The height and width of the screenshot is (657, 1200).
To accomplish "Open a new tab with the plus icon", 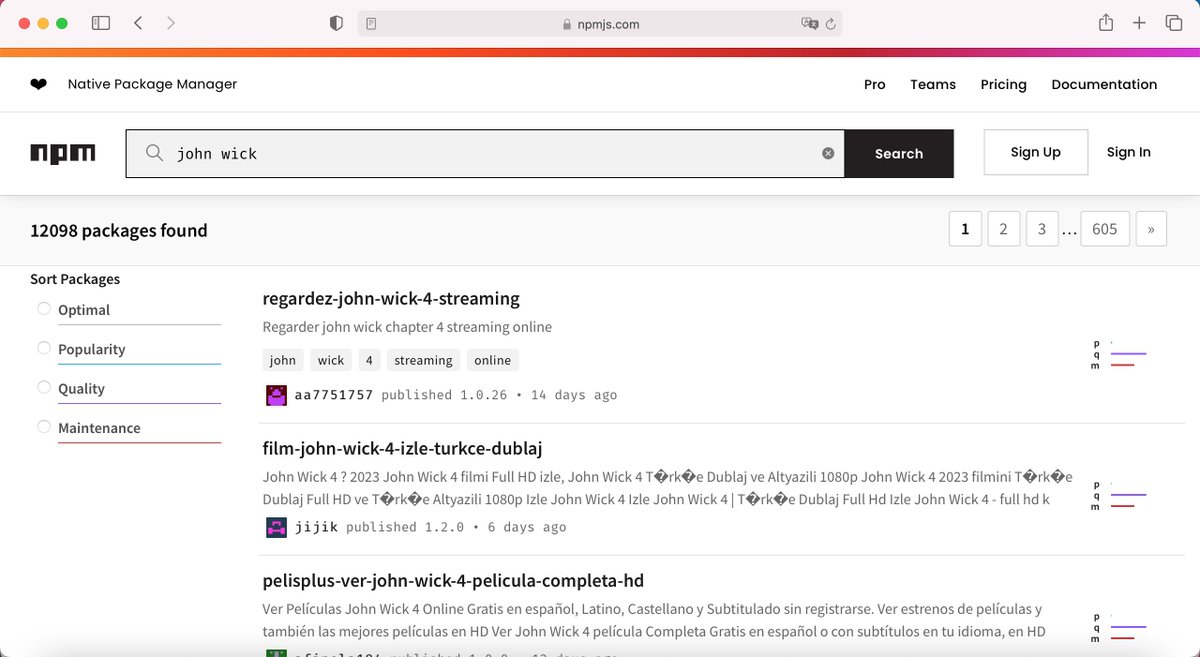I will pyautogui.click(x=1139, y=23).
